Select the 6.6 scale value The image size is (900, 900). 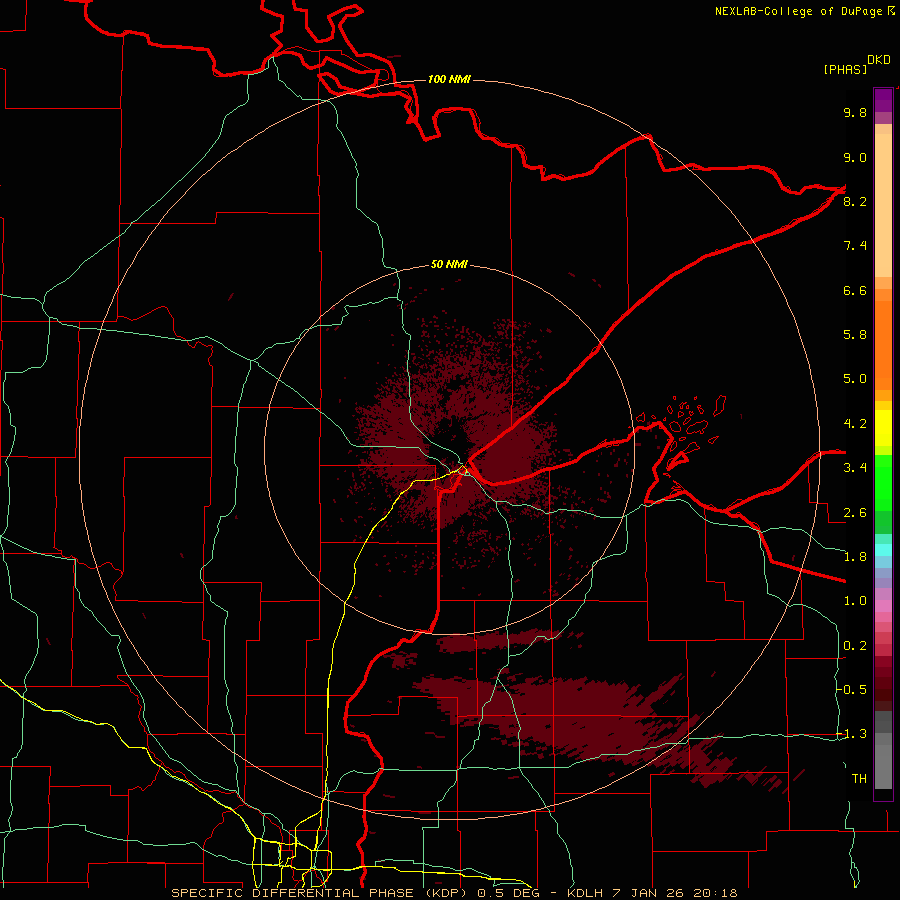[x=855, y=290]
